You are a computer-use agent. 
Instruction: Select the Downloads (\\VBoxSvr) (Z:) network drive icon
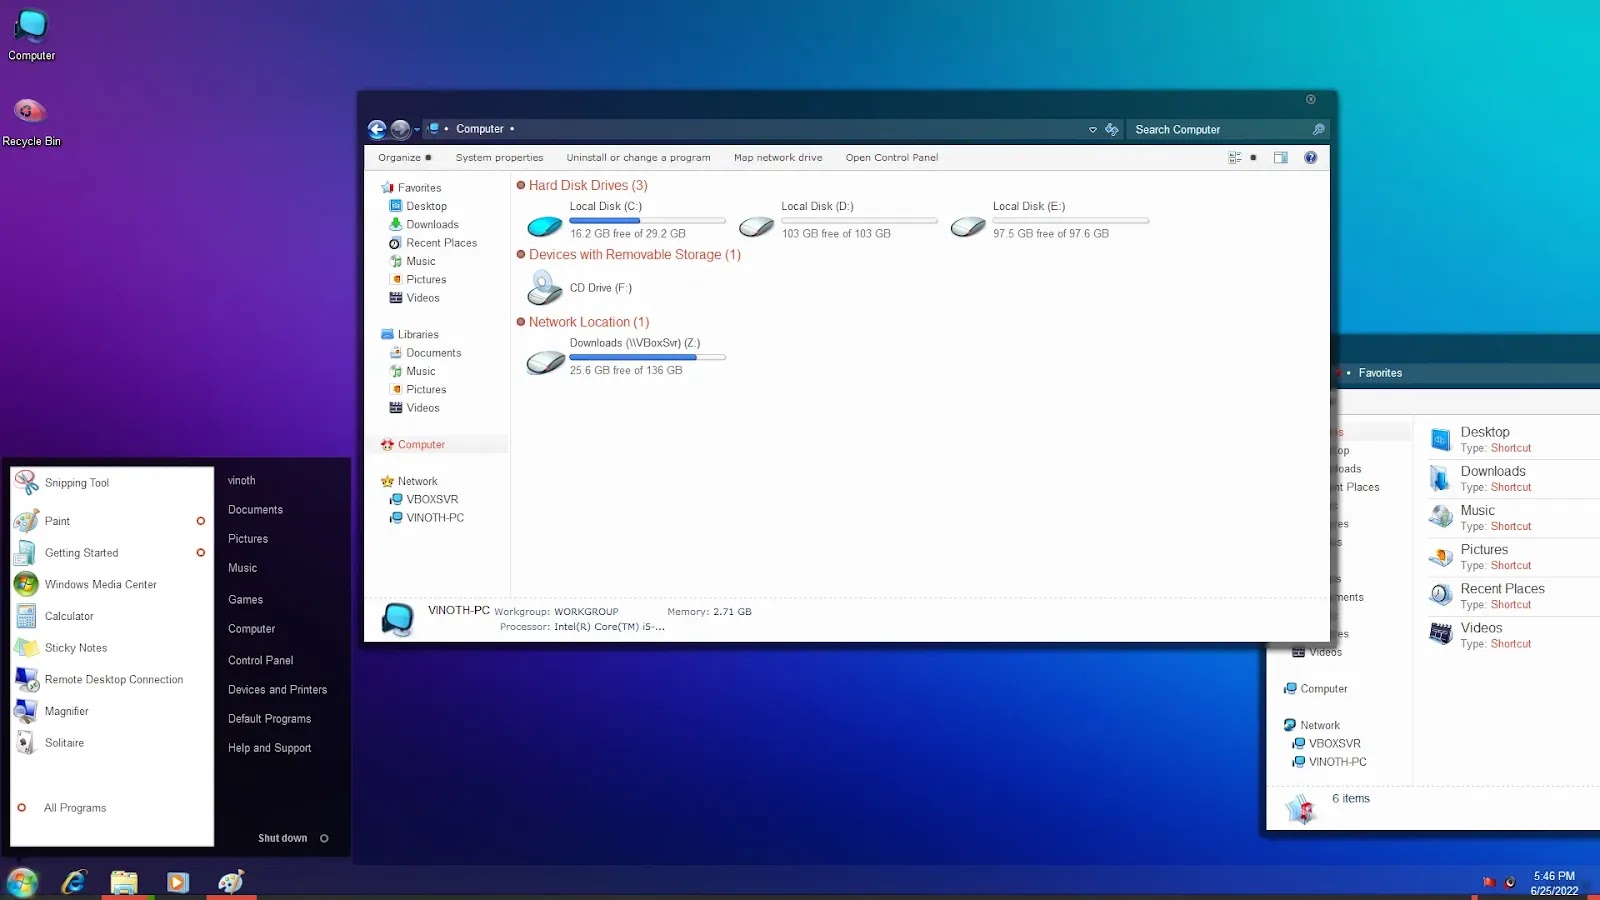pyautogui.click(x=545, y=362)
